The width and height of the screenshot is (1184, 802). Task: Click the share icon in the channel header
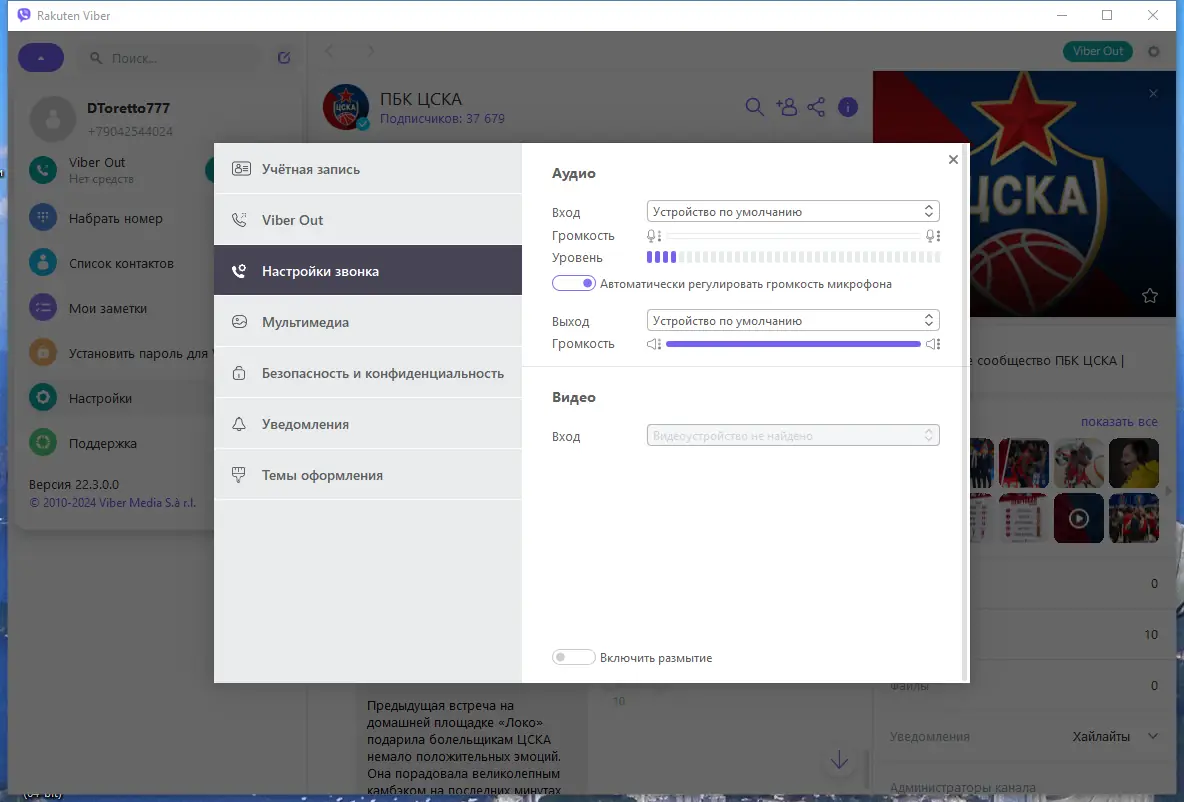coord(816,106)
